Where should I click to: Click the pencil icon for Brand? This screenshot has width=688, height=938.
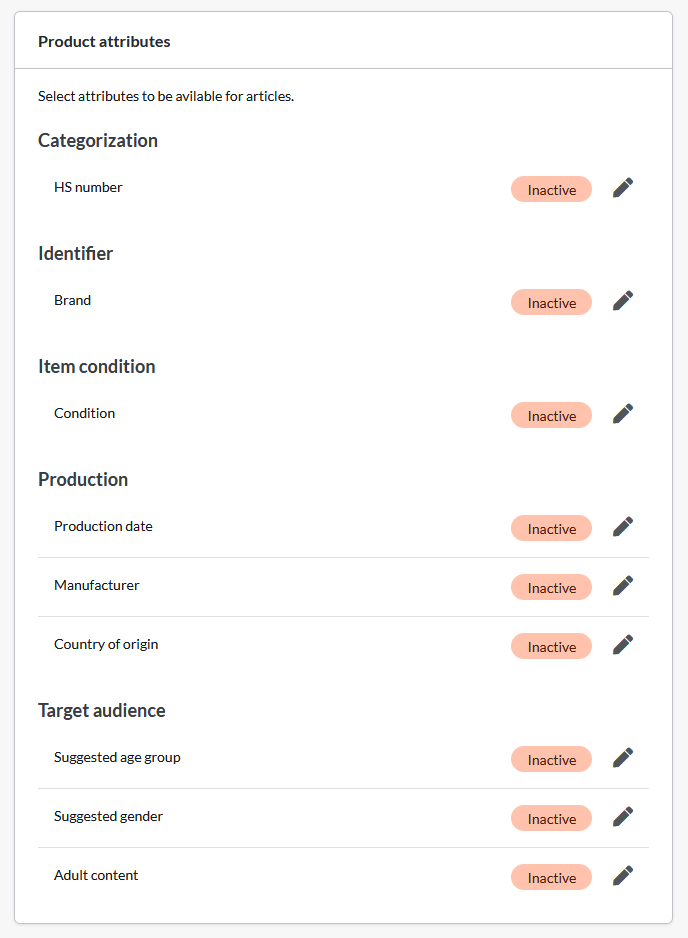(623, 301)
